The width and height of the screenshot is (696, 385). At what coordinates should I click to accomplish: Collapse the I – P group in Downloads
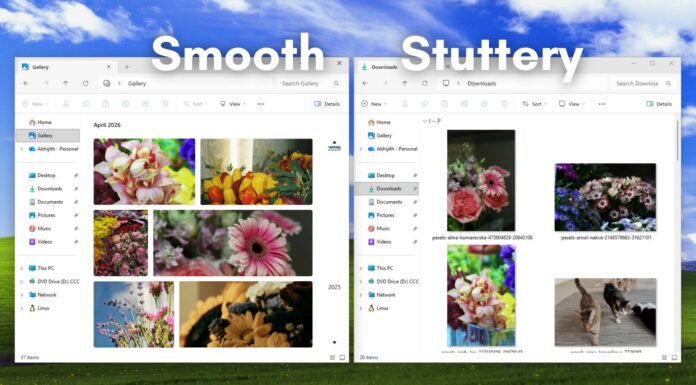tap(424, 121)
